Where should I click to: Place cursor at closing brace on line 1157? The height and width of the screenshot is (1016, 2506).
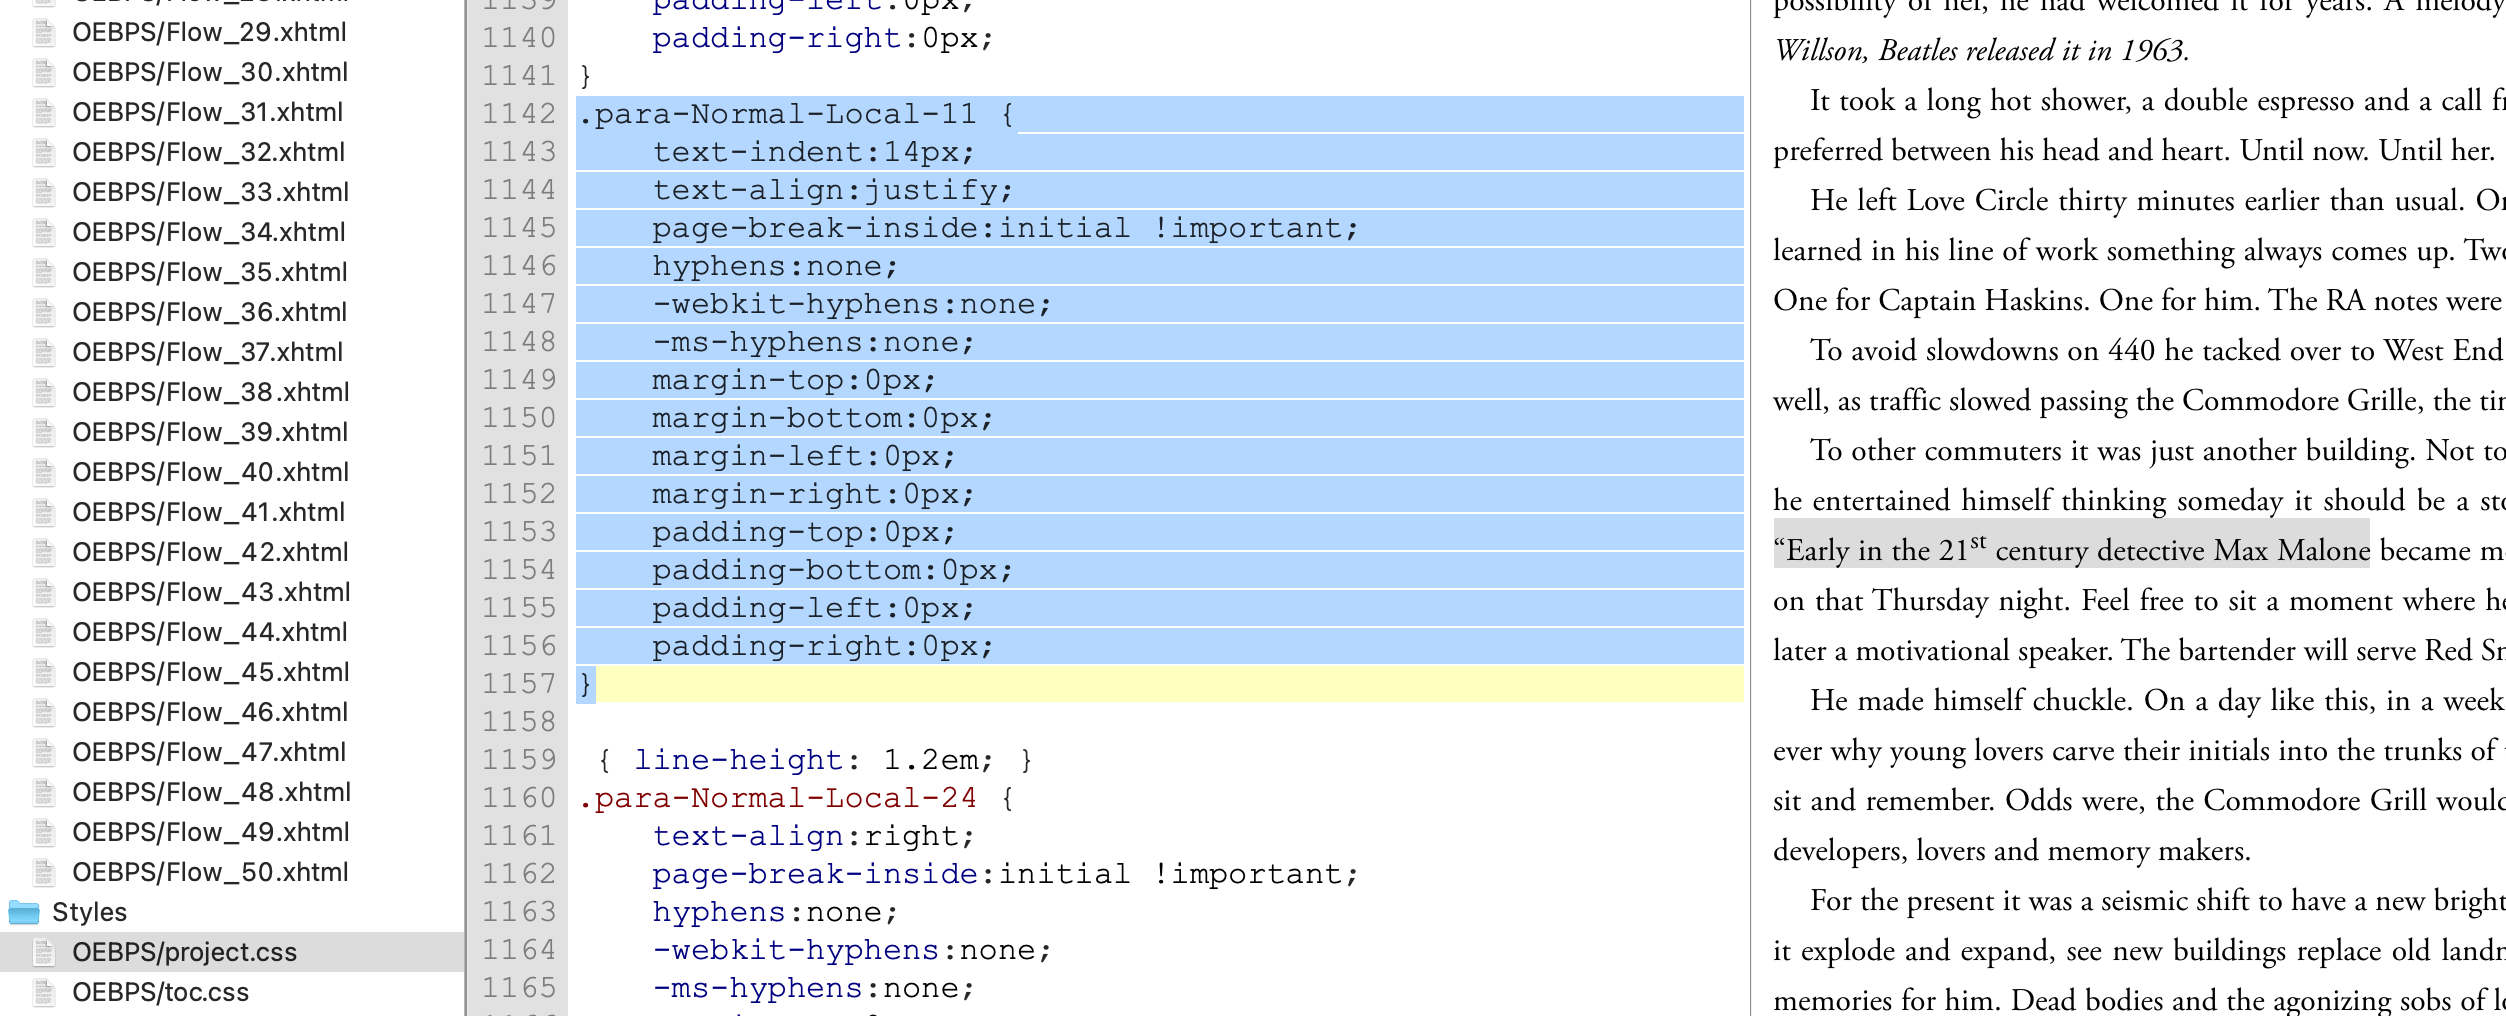coord(586,684)
